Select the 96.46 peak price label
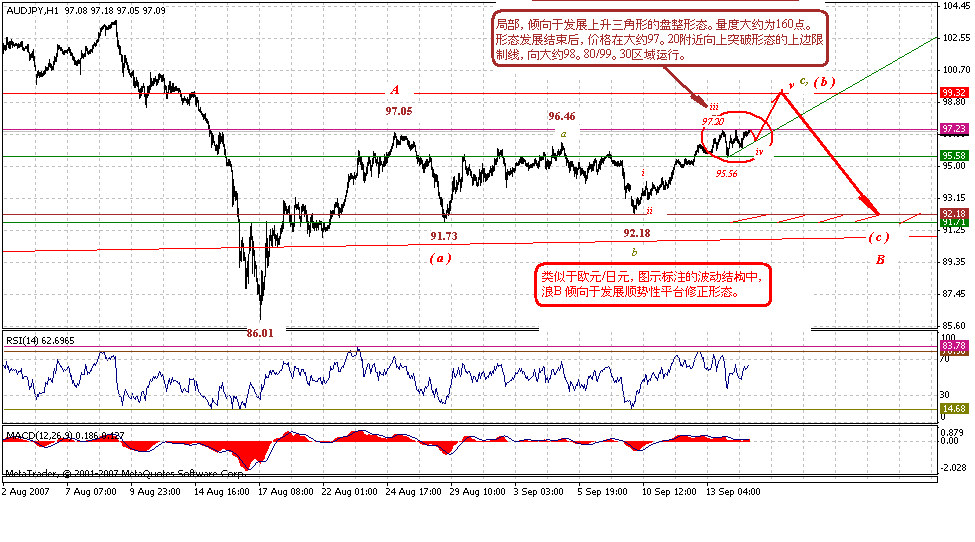The height and width of the screenshot is (542, 975). click(x=561, y=116)
